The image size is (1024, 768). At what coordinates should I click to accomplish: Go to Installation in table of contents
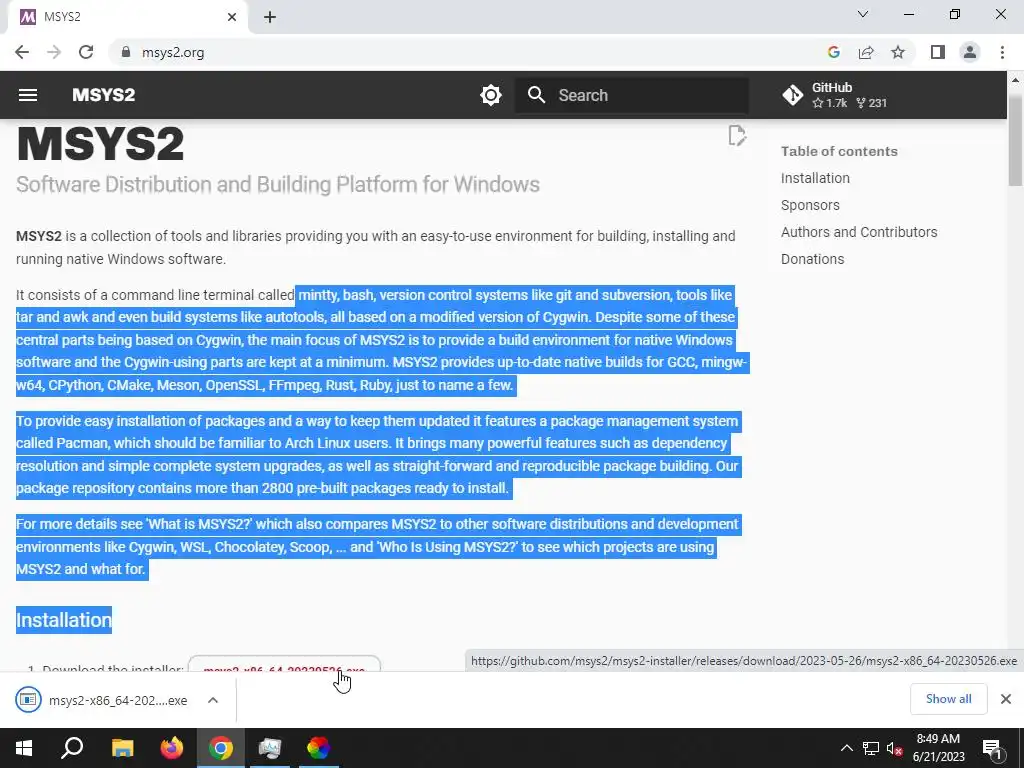coord(815,178)
